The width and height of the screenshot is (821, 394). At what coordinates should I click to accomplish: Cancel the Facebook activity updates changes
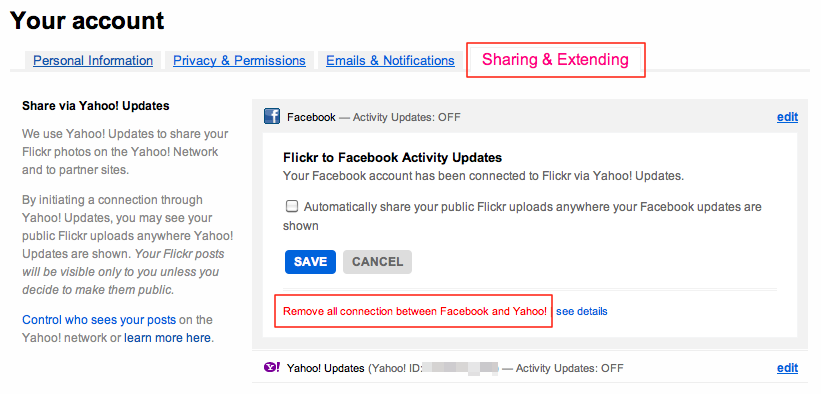click(x=378, y=262)
